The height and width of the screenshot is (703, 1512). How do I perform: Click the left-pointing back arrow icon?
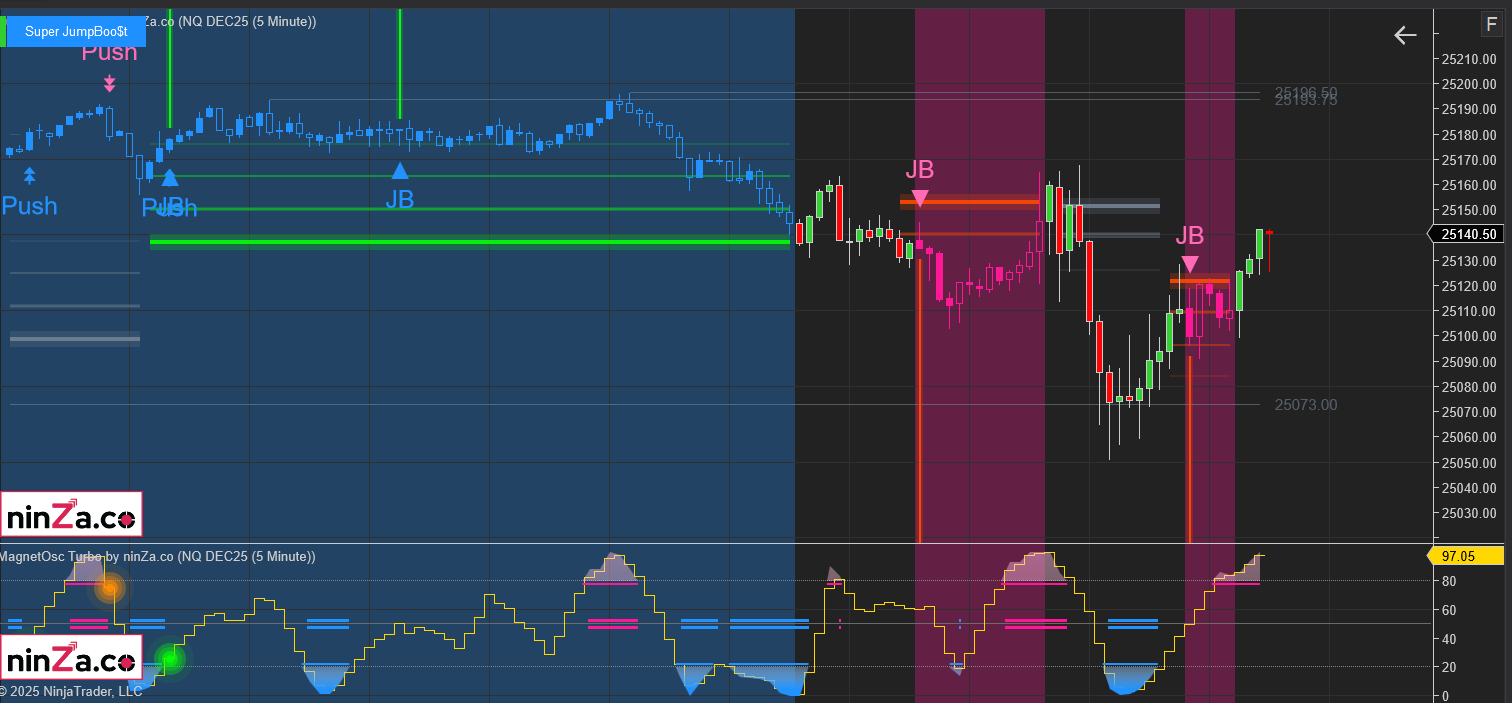coord(1405,36)
